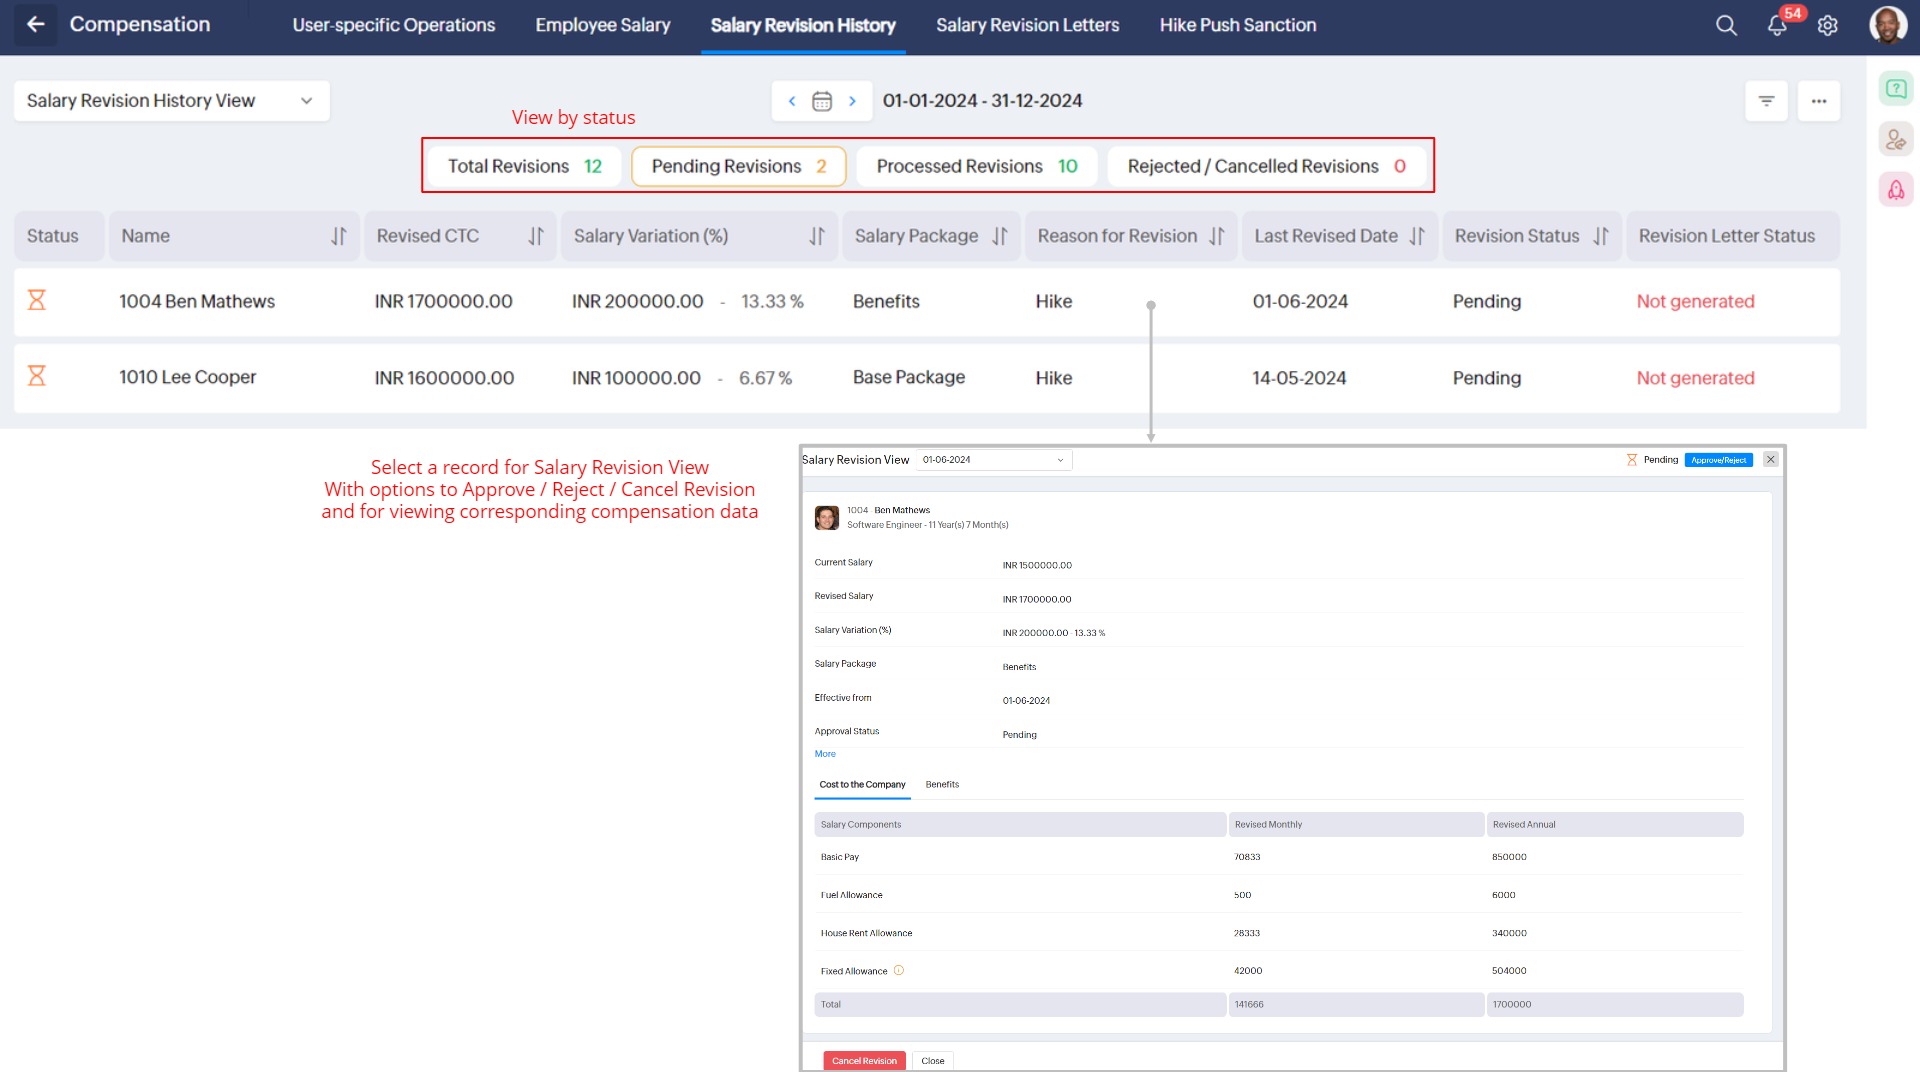
Task: Click the filter icon
Action: tap(1766, 101)
